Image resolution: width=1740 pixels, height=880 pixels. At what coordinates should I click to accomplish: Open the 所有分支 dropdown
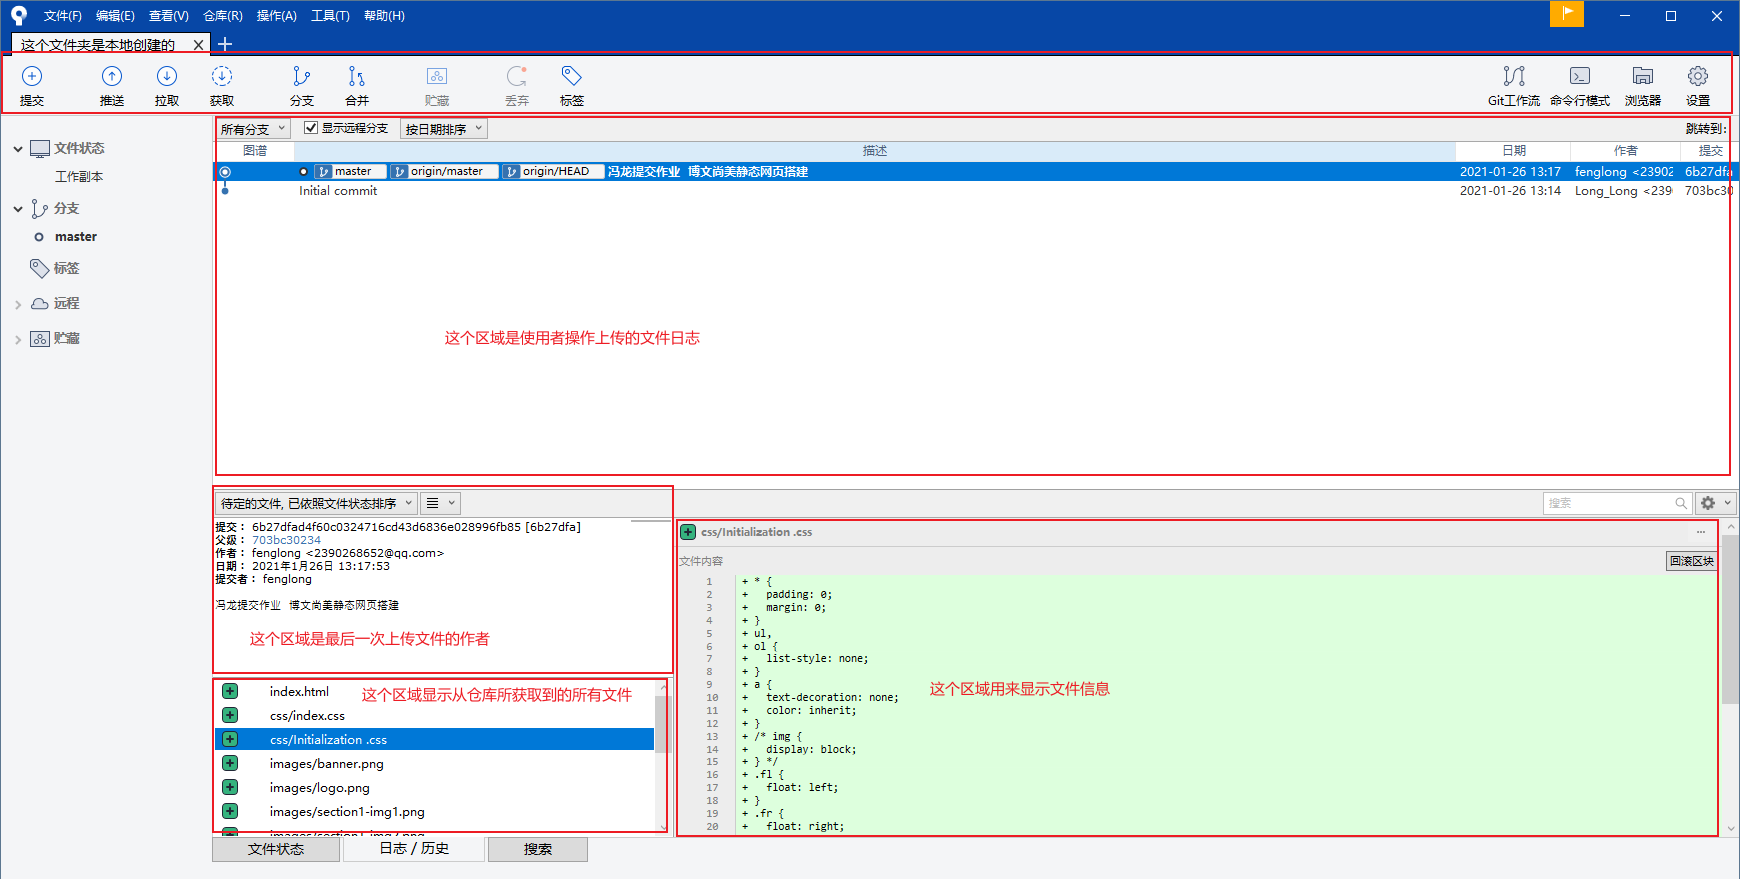pos(253,129)
